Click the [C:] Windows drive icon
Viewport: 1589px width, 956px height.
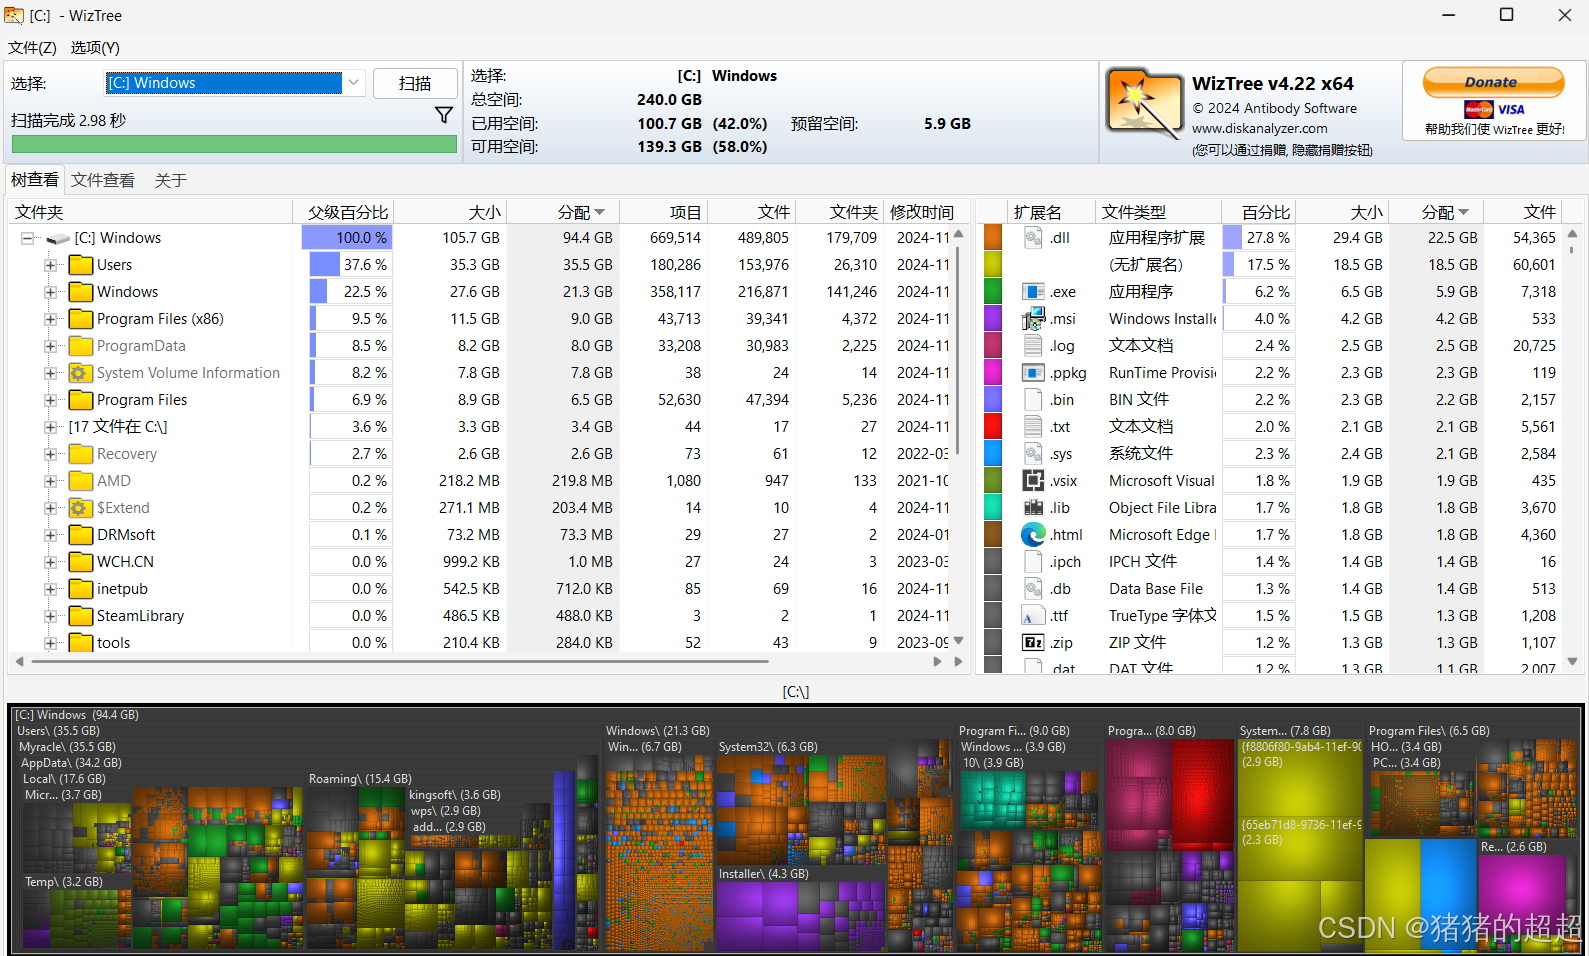59,239
